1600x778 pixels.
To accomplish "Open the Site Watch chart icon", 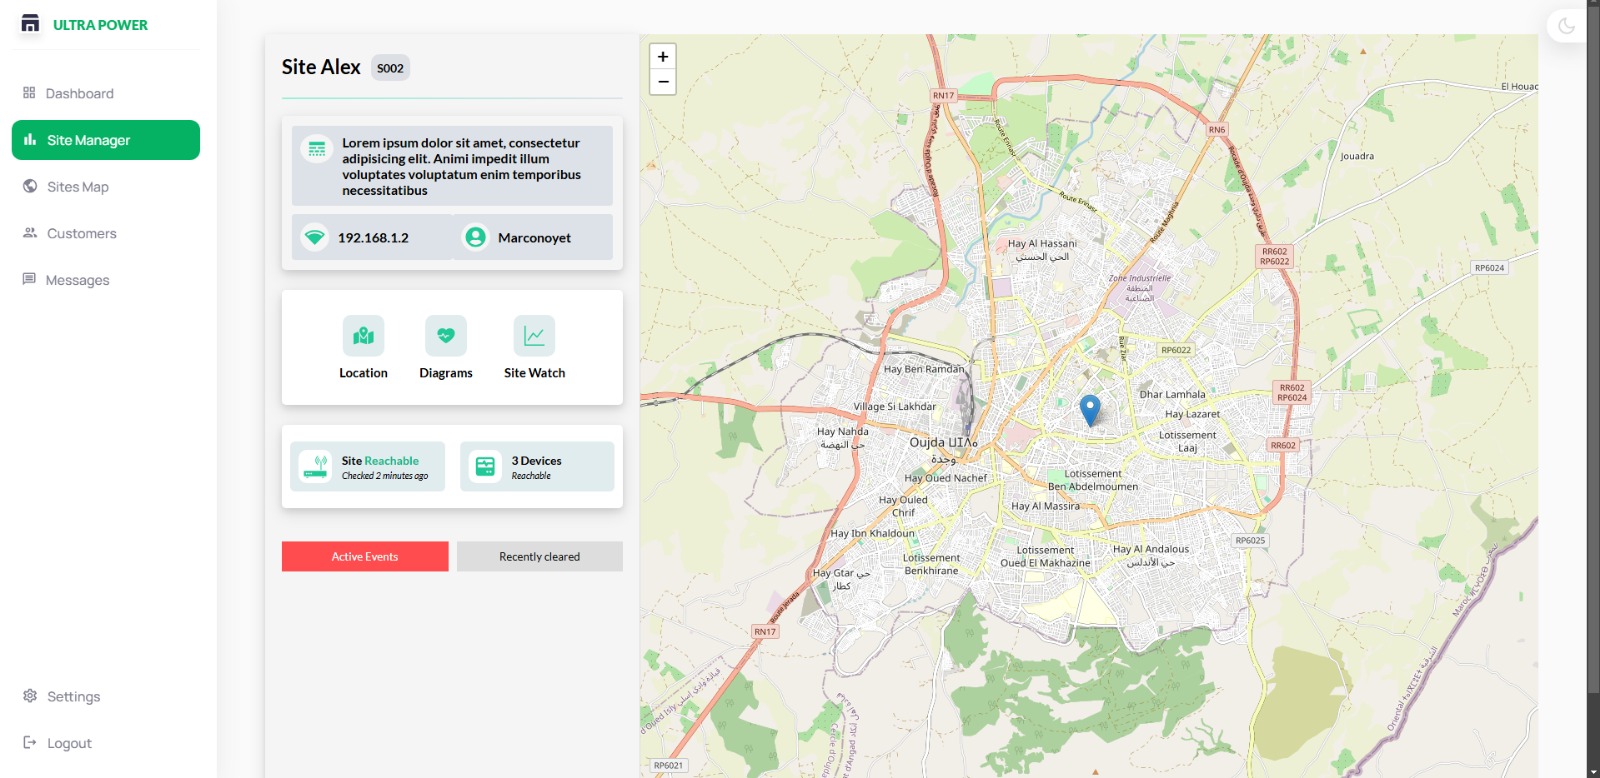I will click(534, 336).
